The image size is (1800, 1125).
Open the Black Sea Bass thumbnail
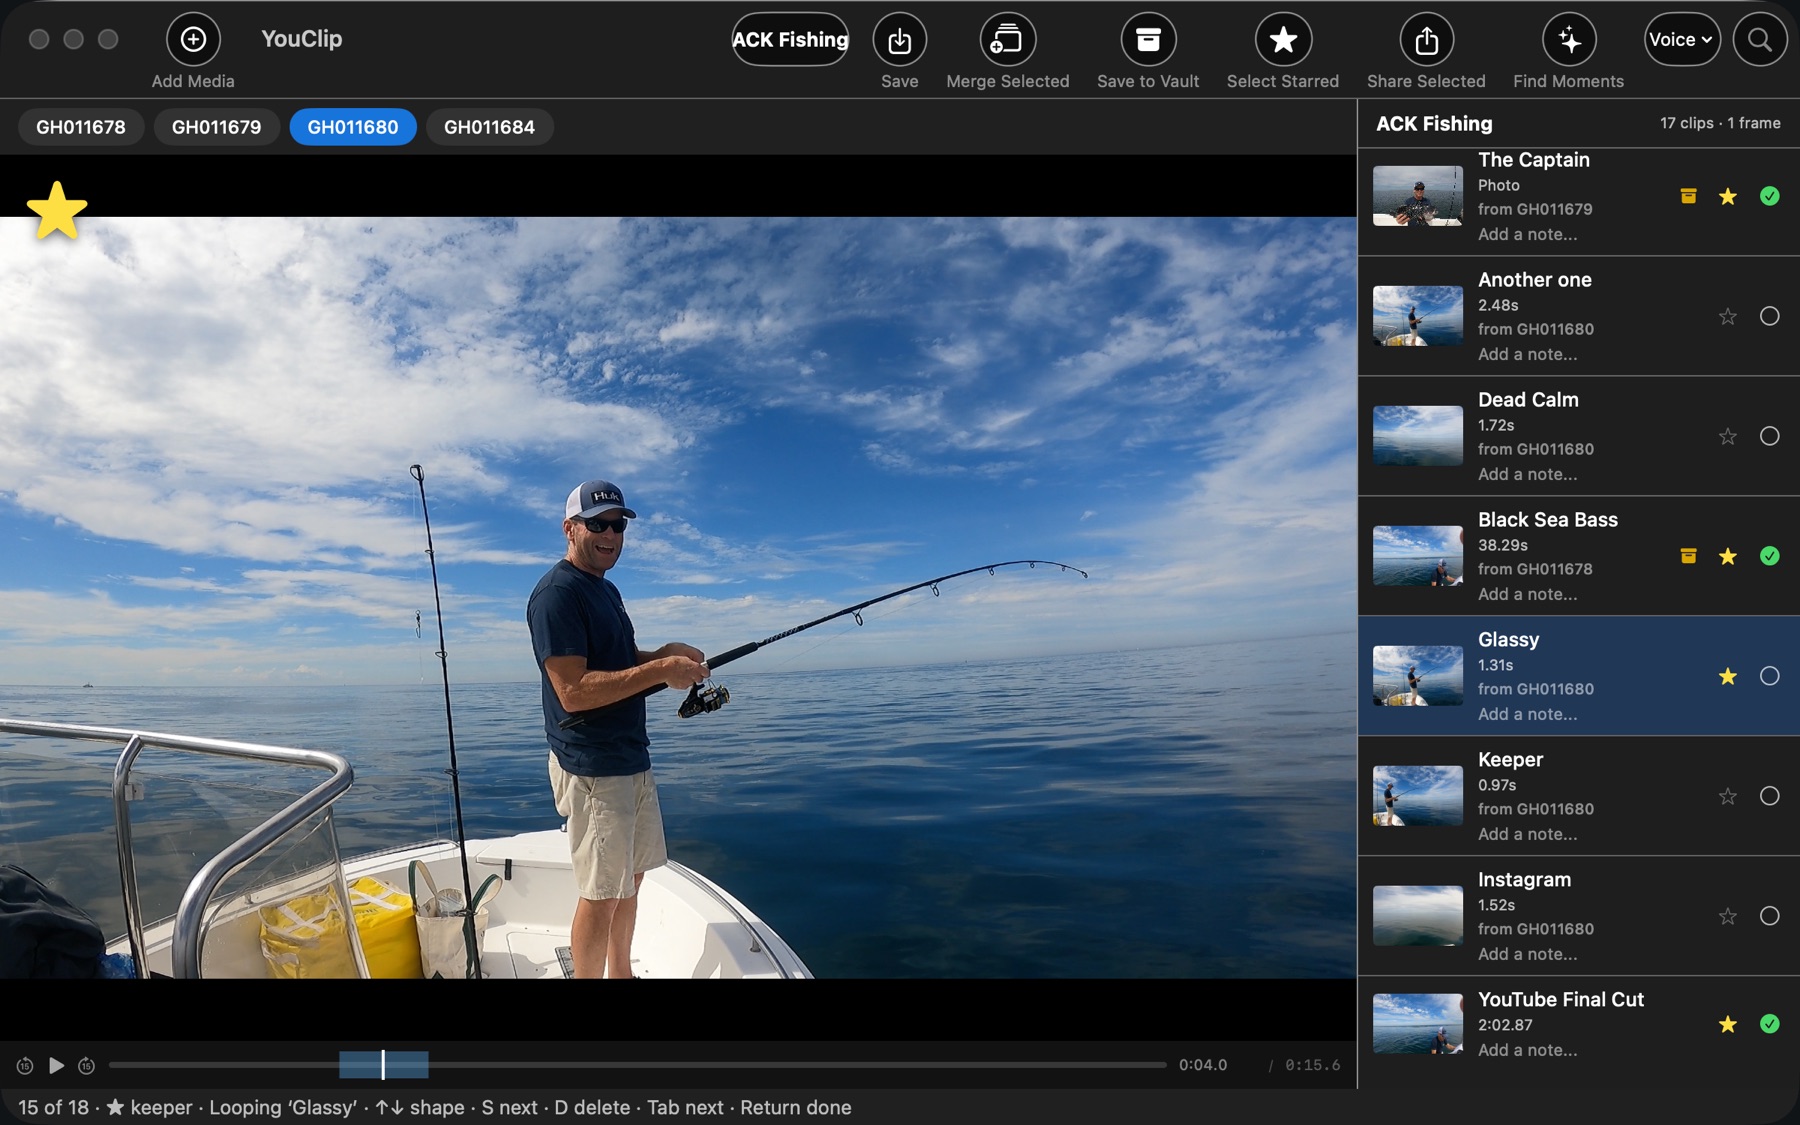[1417, 556]
